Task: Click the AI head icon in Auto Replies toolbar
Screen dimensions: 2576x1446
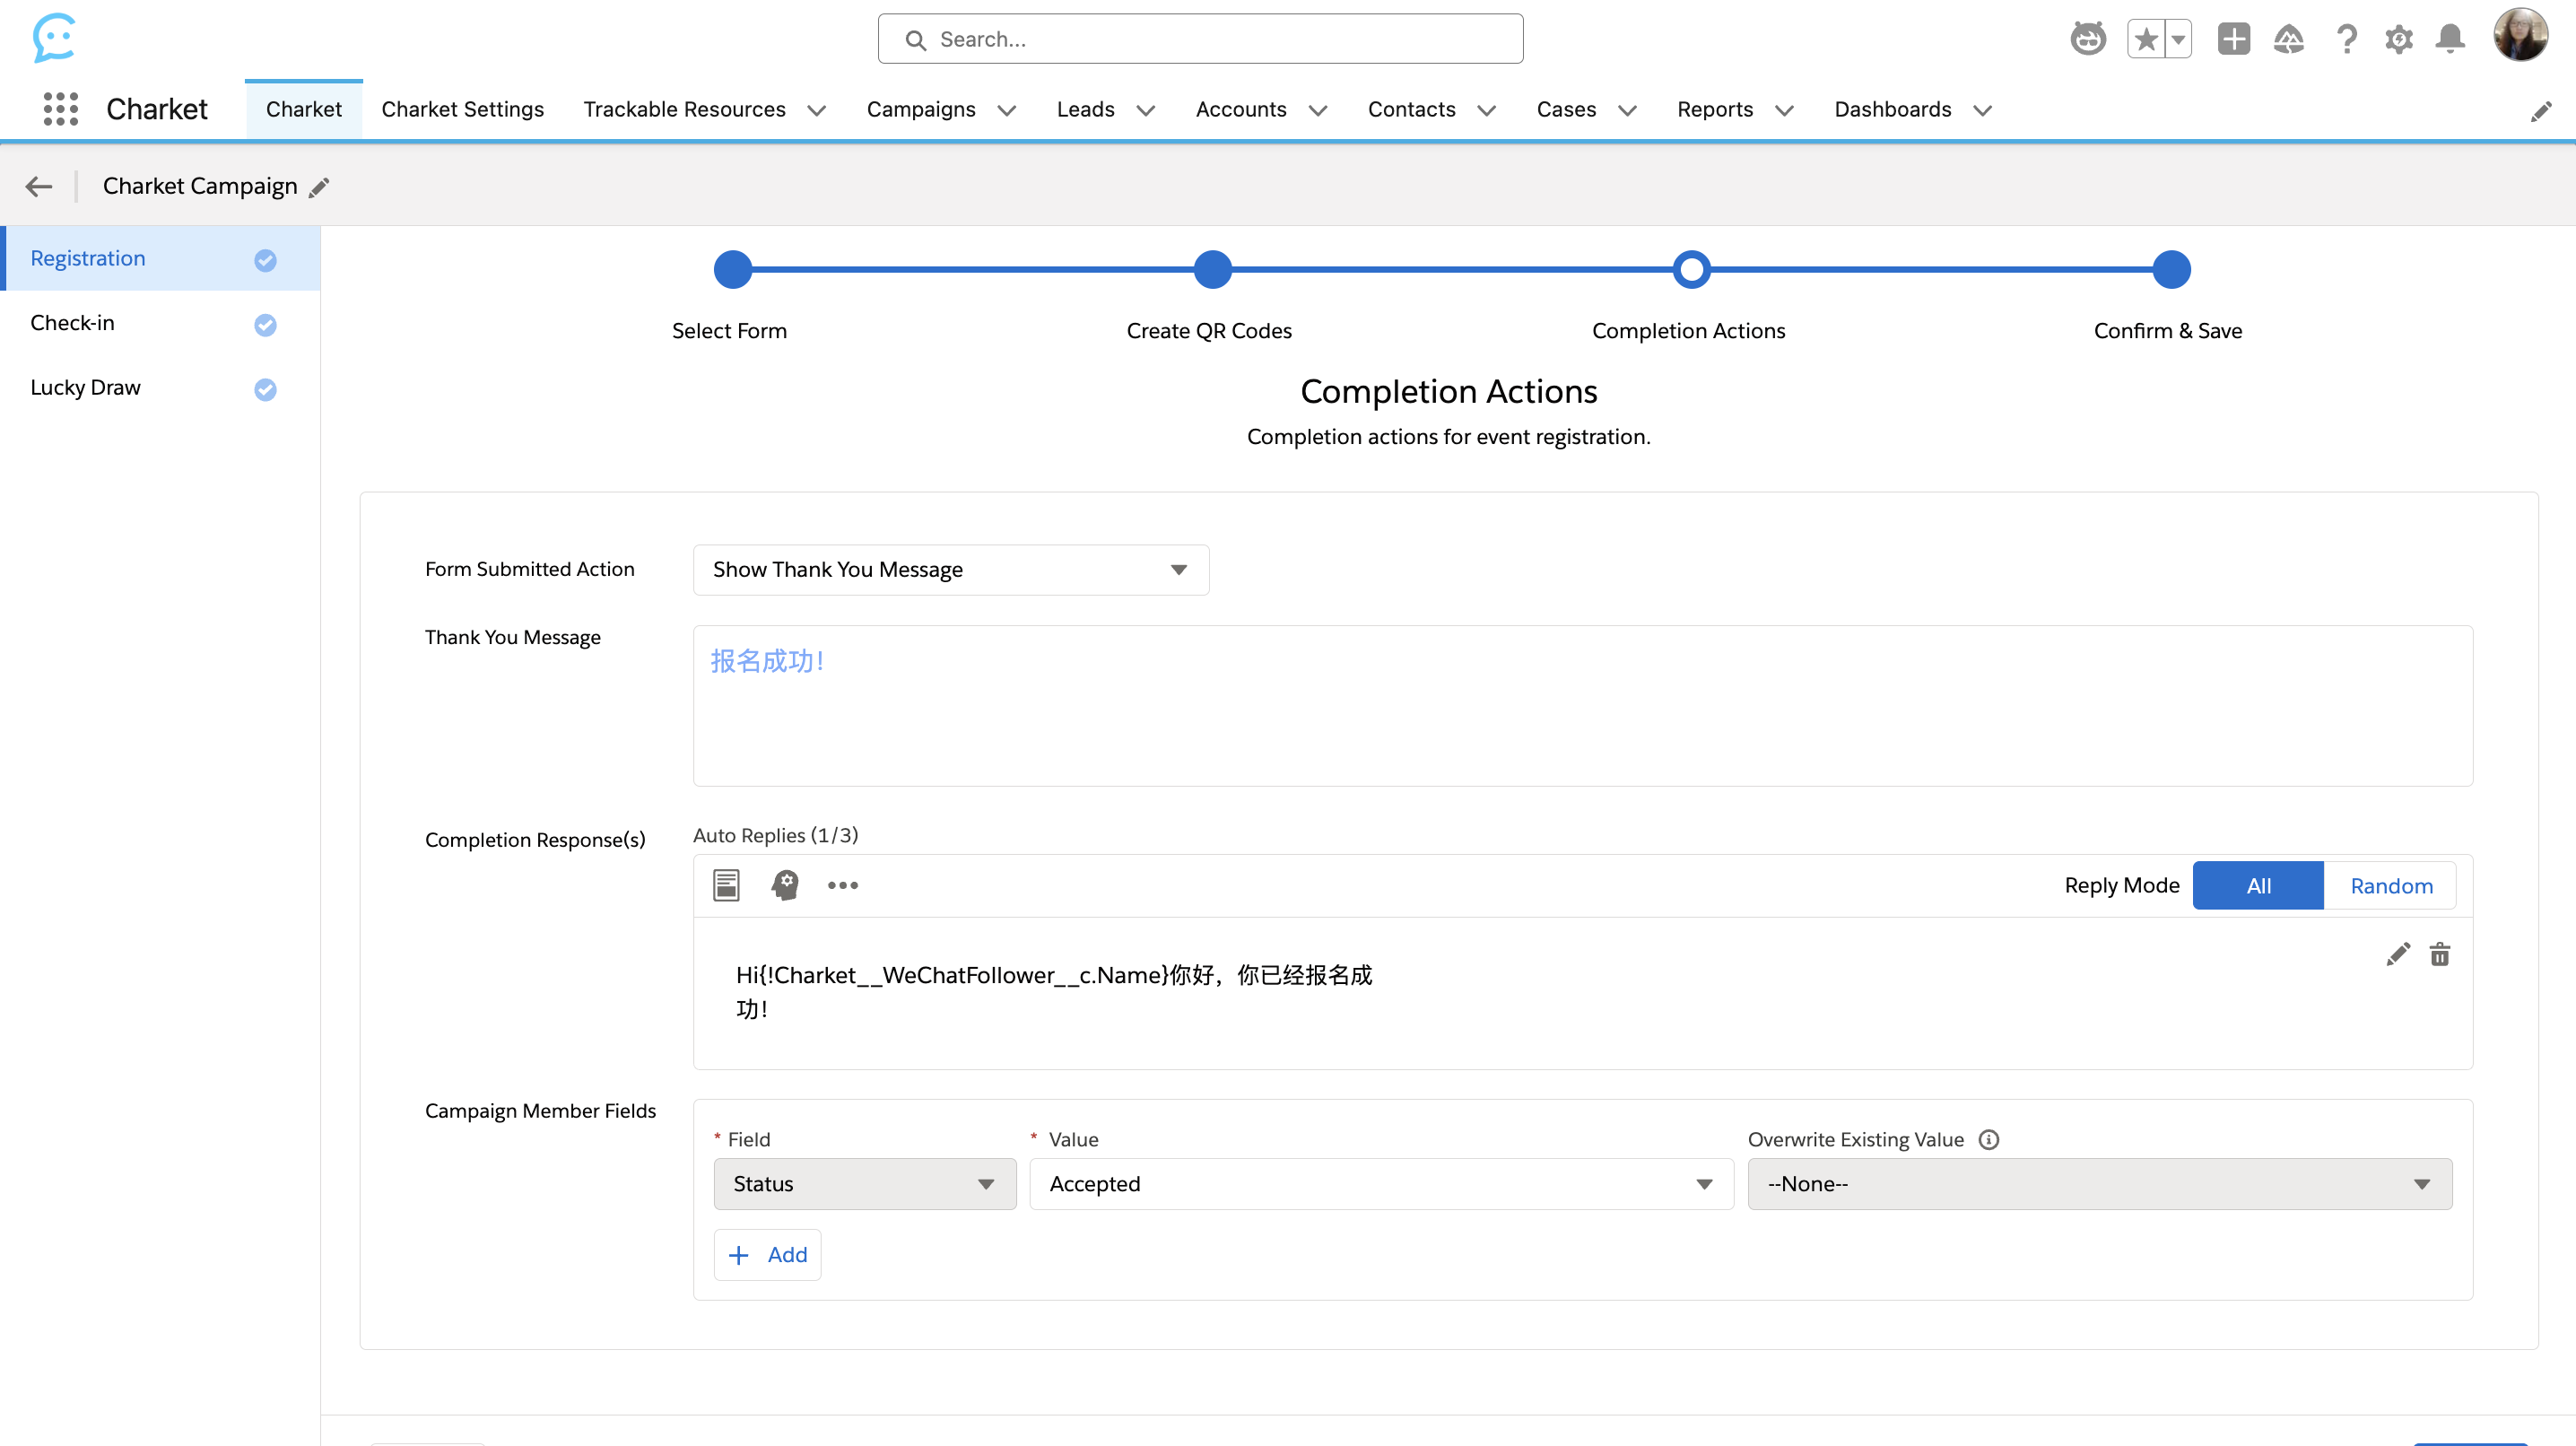Action: pyautogui.click(x=785, y=885)
